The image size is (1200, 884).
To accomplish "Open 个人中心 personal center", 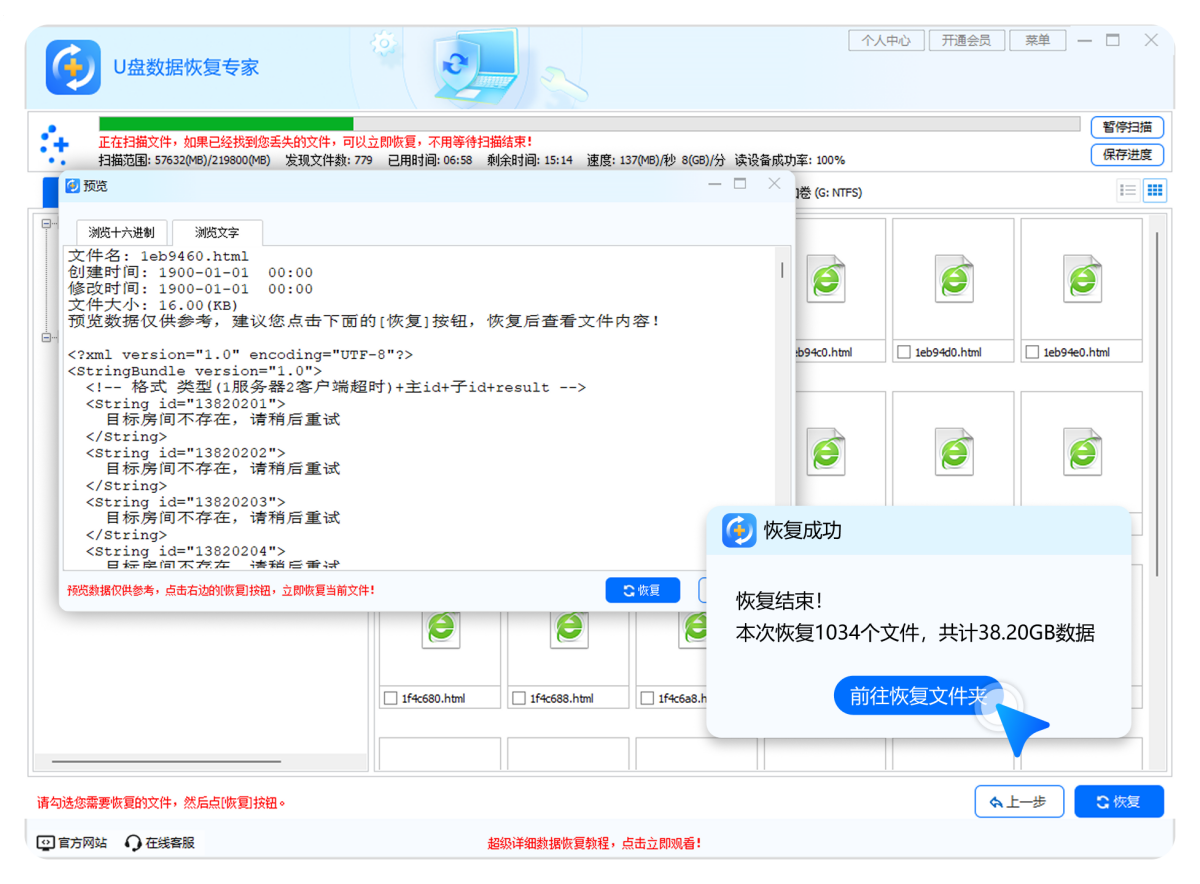I will point(886,40).
